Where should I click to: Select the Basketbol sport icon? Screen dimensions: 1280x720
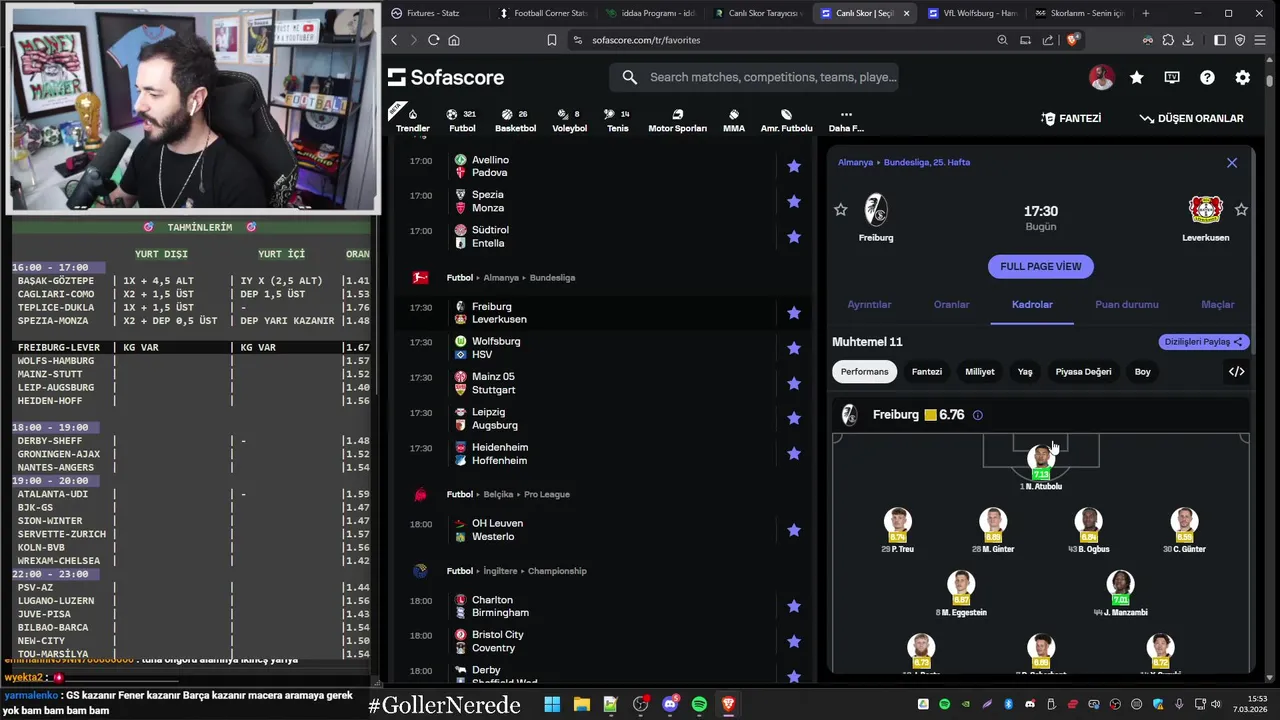pyautogui.click(x=516, y=120)
